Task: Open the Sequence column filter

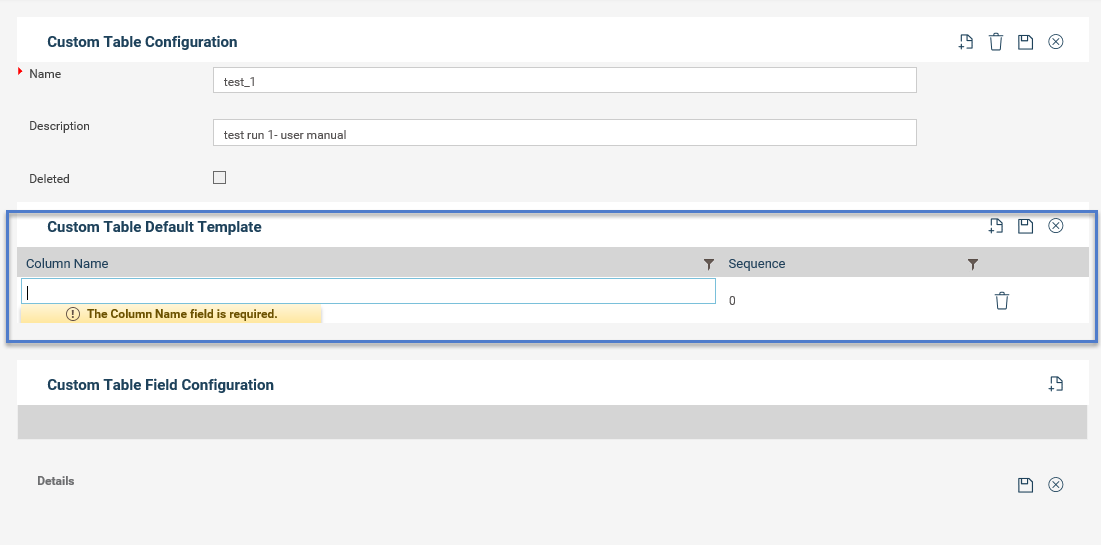Action: (973, 264)
